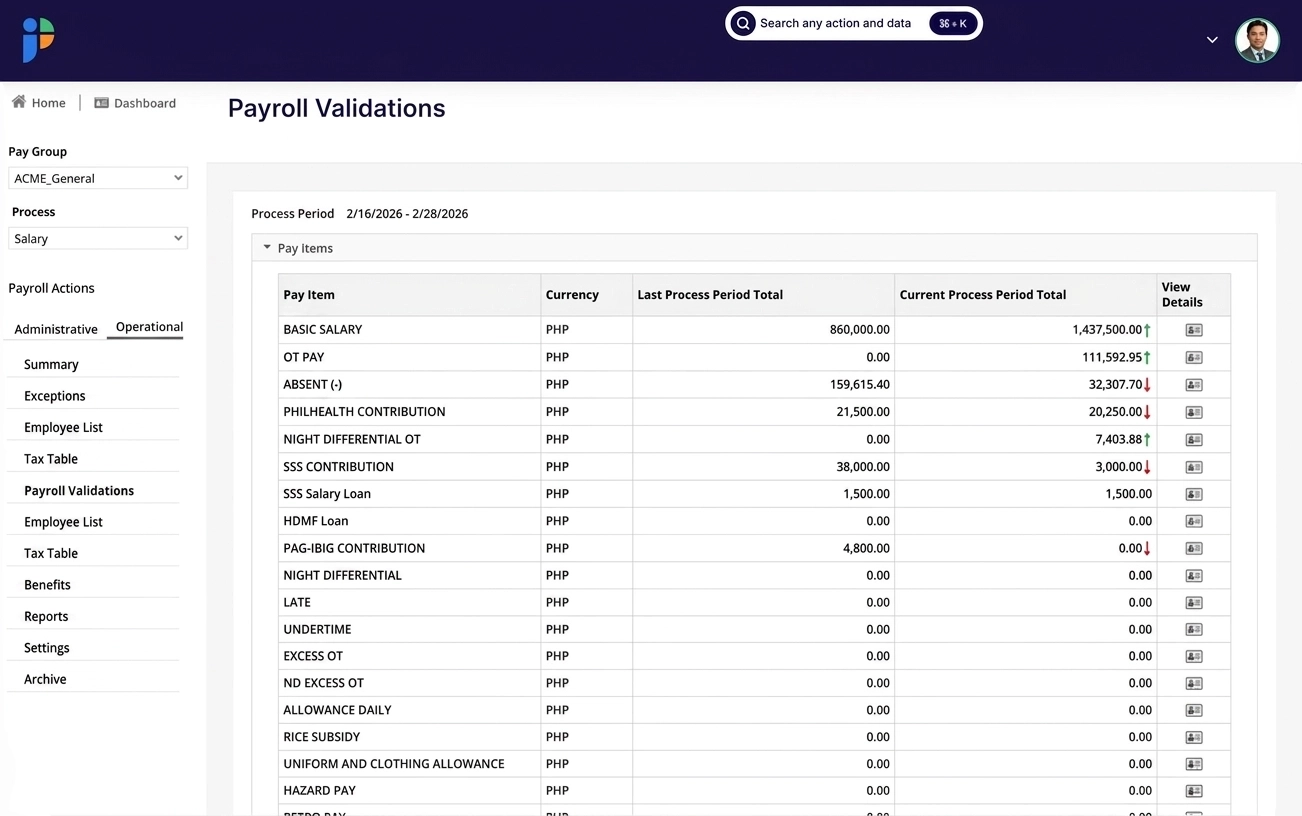Click the 159,615.40 absent amount

pos(860,385)
